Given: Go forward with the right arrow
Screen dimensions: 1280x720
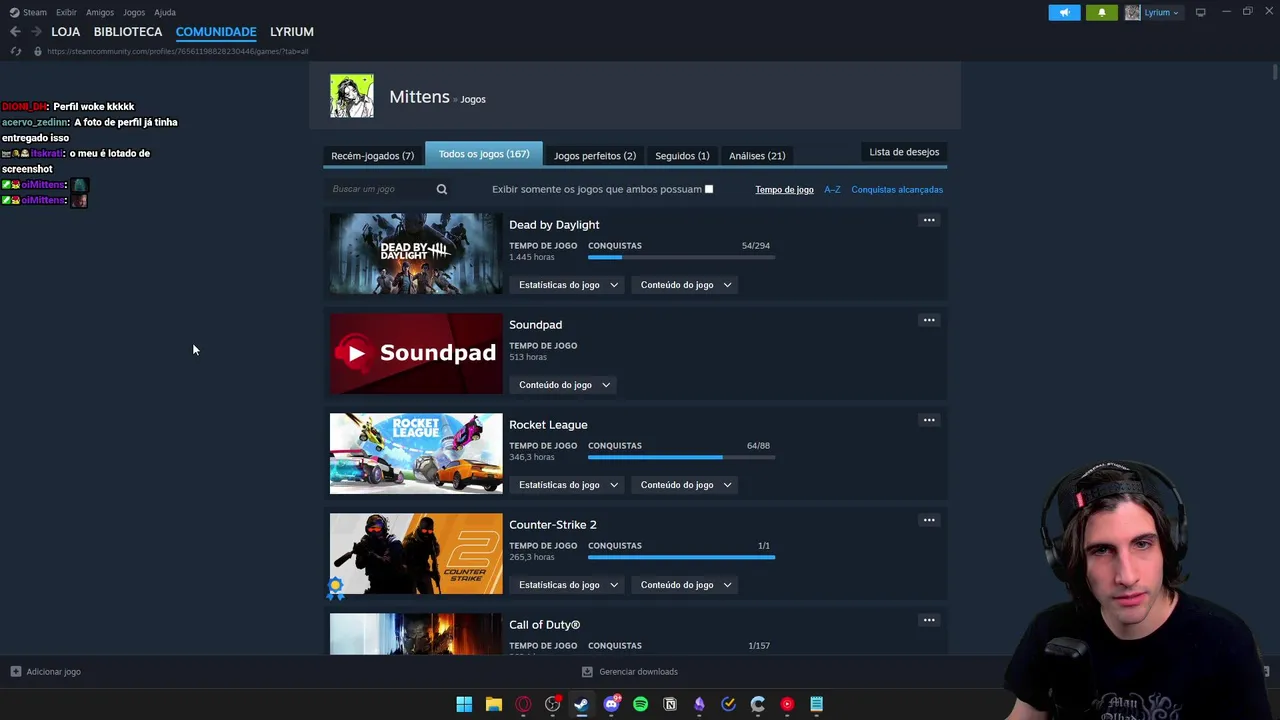Looking at the screenshot, I should (x=36, y=32).
